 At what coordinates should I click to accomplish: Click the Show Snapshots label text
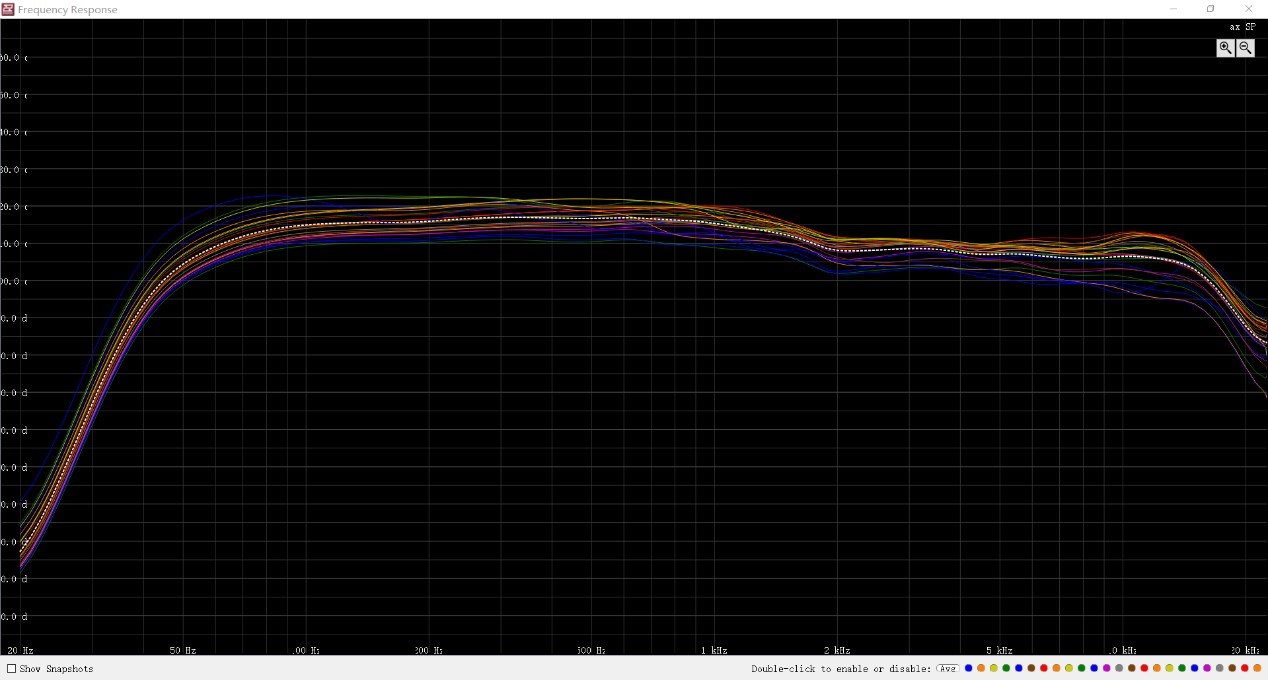pyautogui.click(x=56, y=669)
